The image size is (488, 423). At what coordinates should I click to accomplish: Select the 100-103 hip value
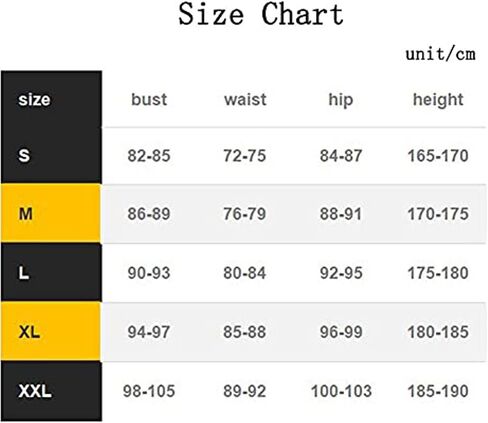point(341,391)
